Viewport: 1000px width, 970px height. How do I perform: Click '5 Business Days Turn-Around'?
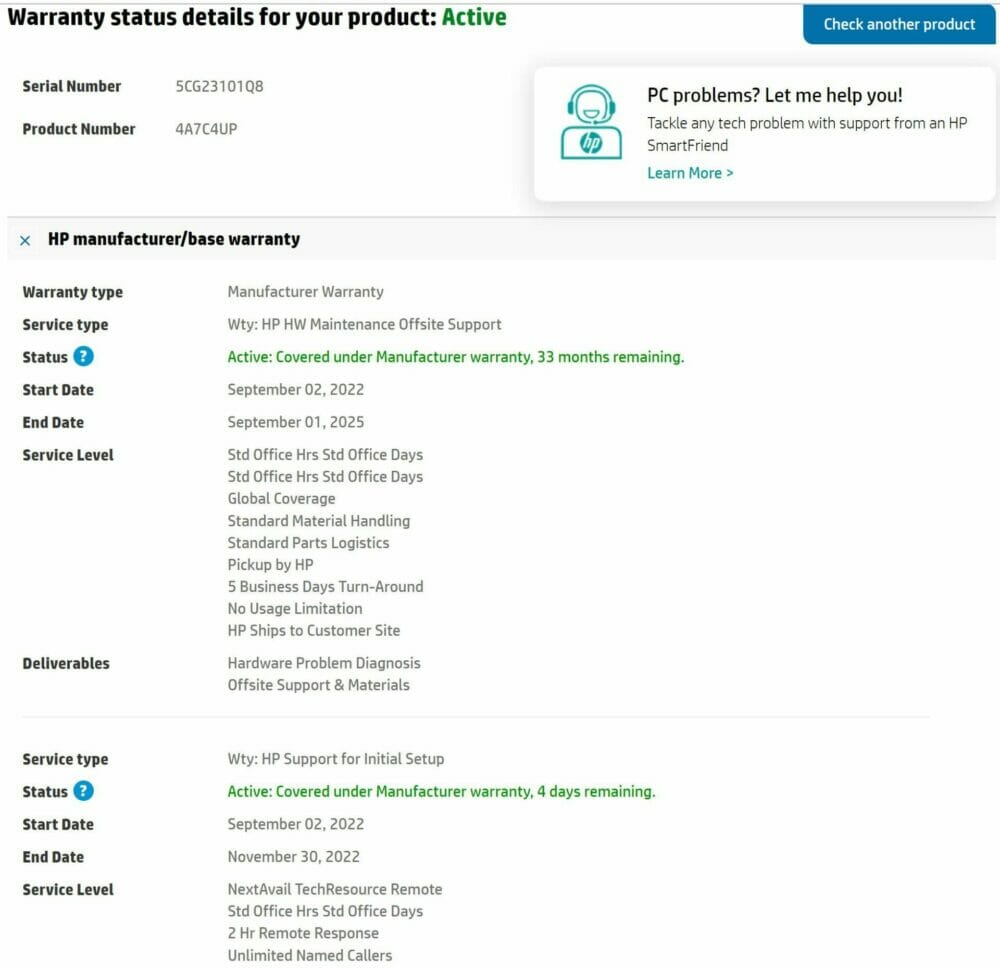(x=325, y=586)
